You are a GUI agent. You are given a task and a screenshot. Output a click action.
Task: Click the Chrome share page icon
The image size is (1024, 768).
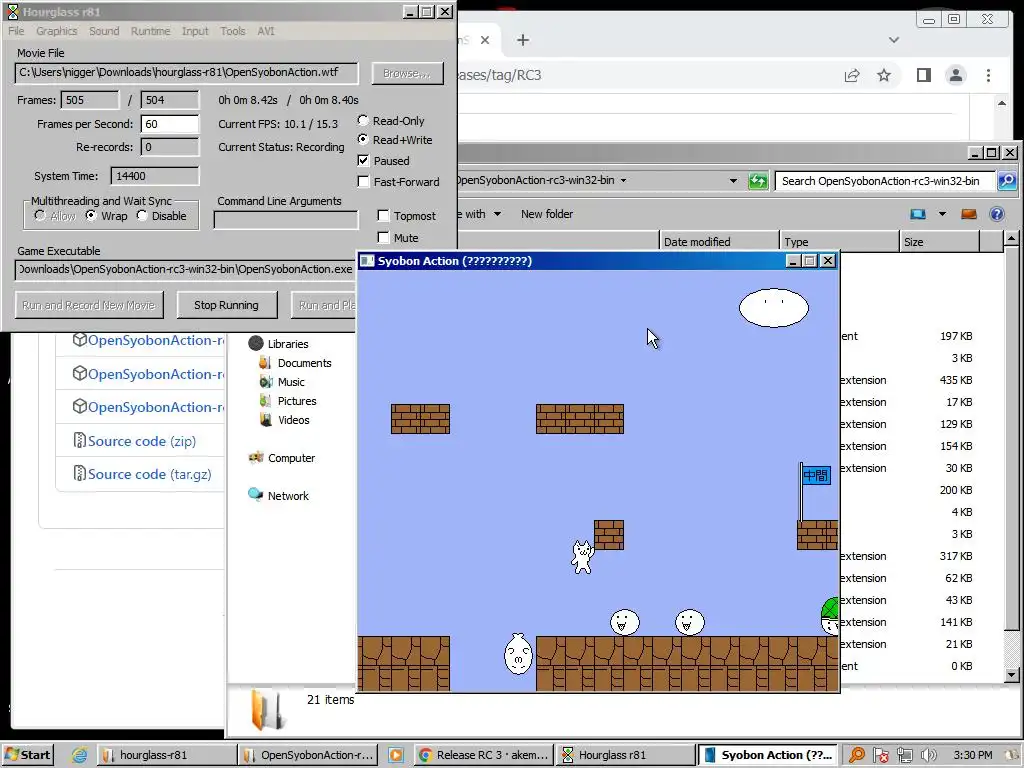point(852,75)
